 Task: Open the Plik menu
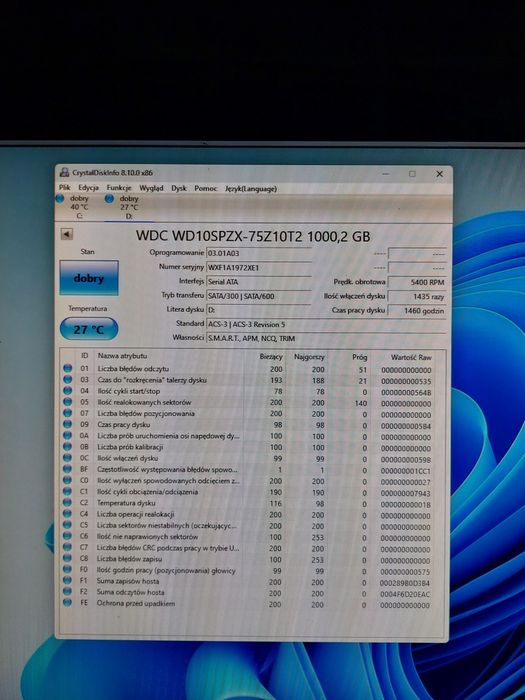65,188
